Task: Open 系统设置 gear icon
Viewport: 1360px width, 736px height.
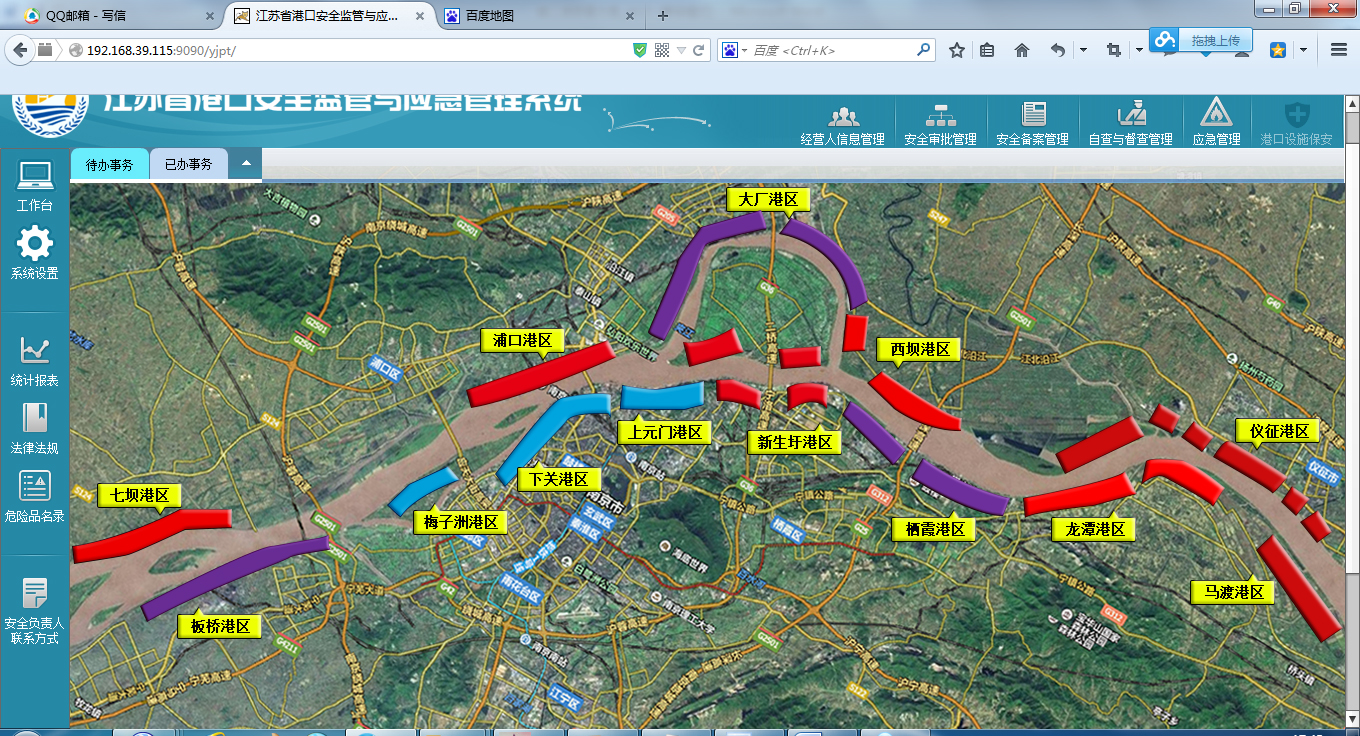Action: coord(35,246)
